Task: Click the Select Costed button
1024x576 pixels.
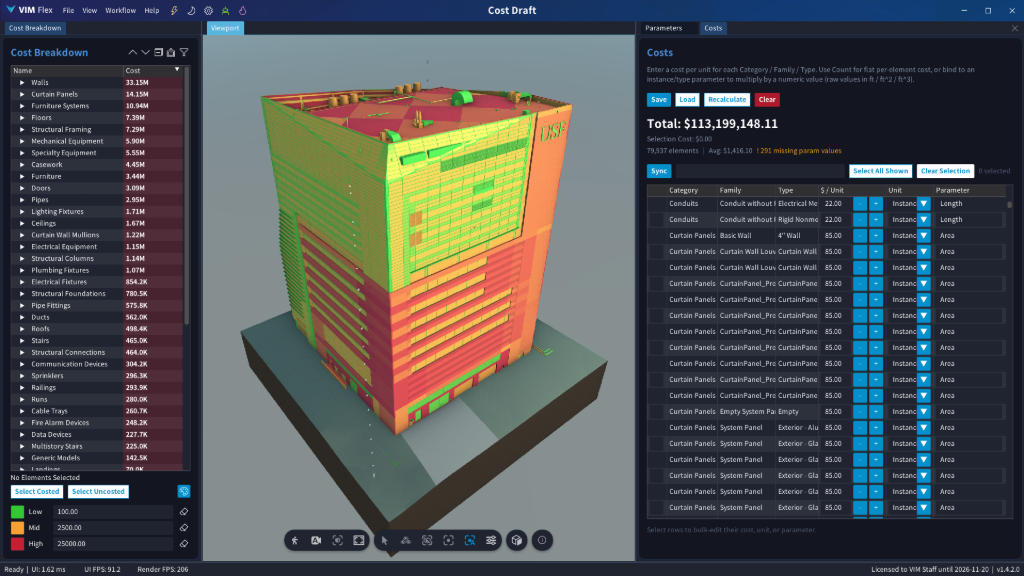Action: 37,491
